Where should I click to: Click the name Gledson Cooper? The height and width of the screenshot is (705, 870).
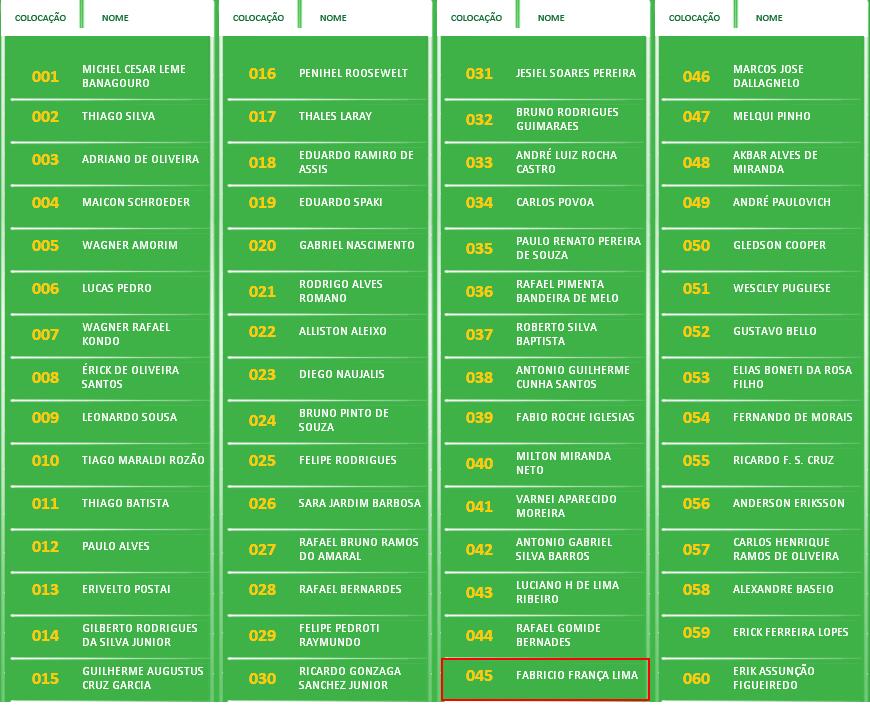point(779,245)
